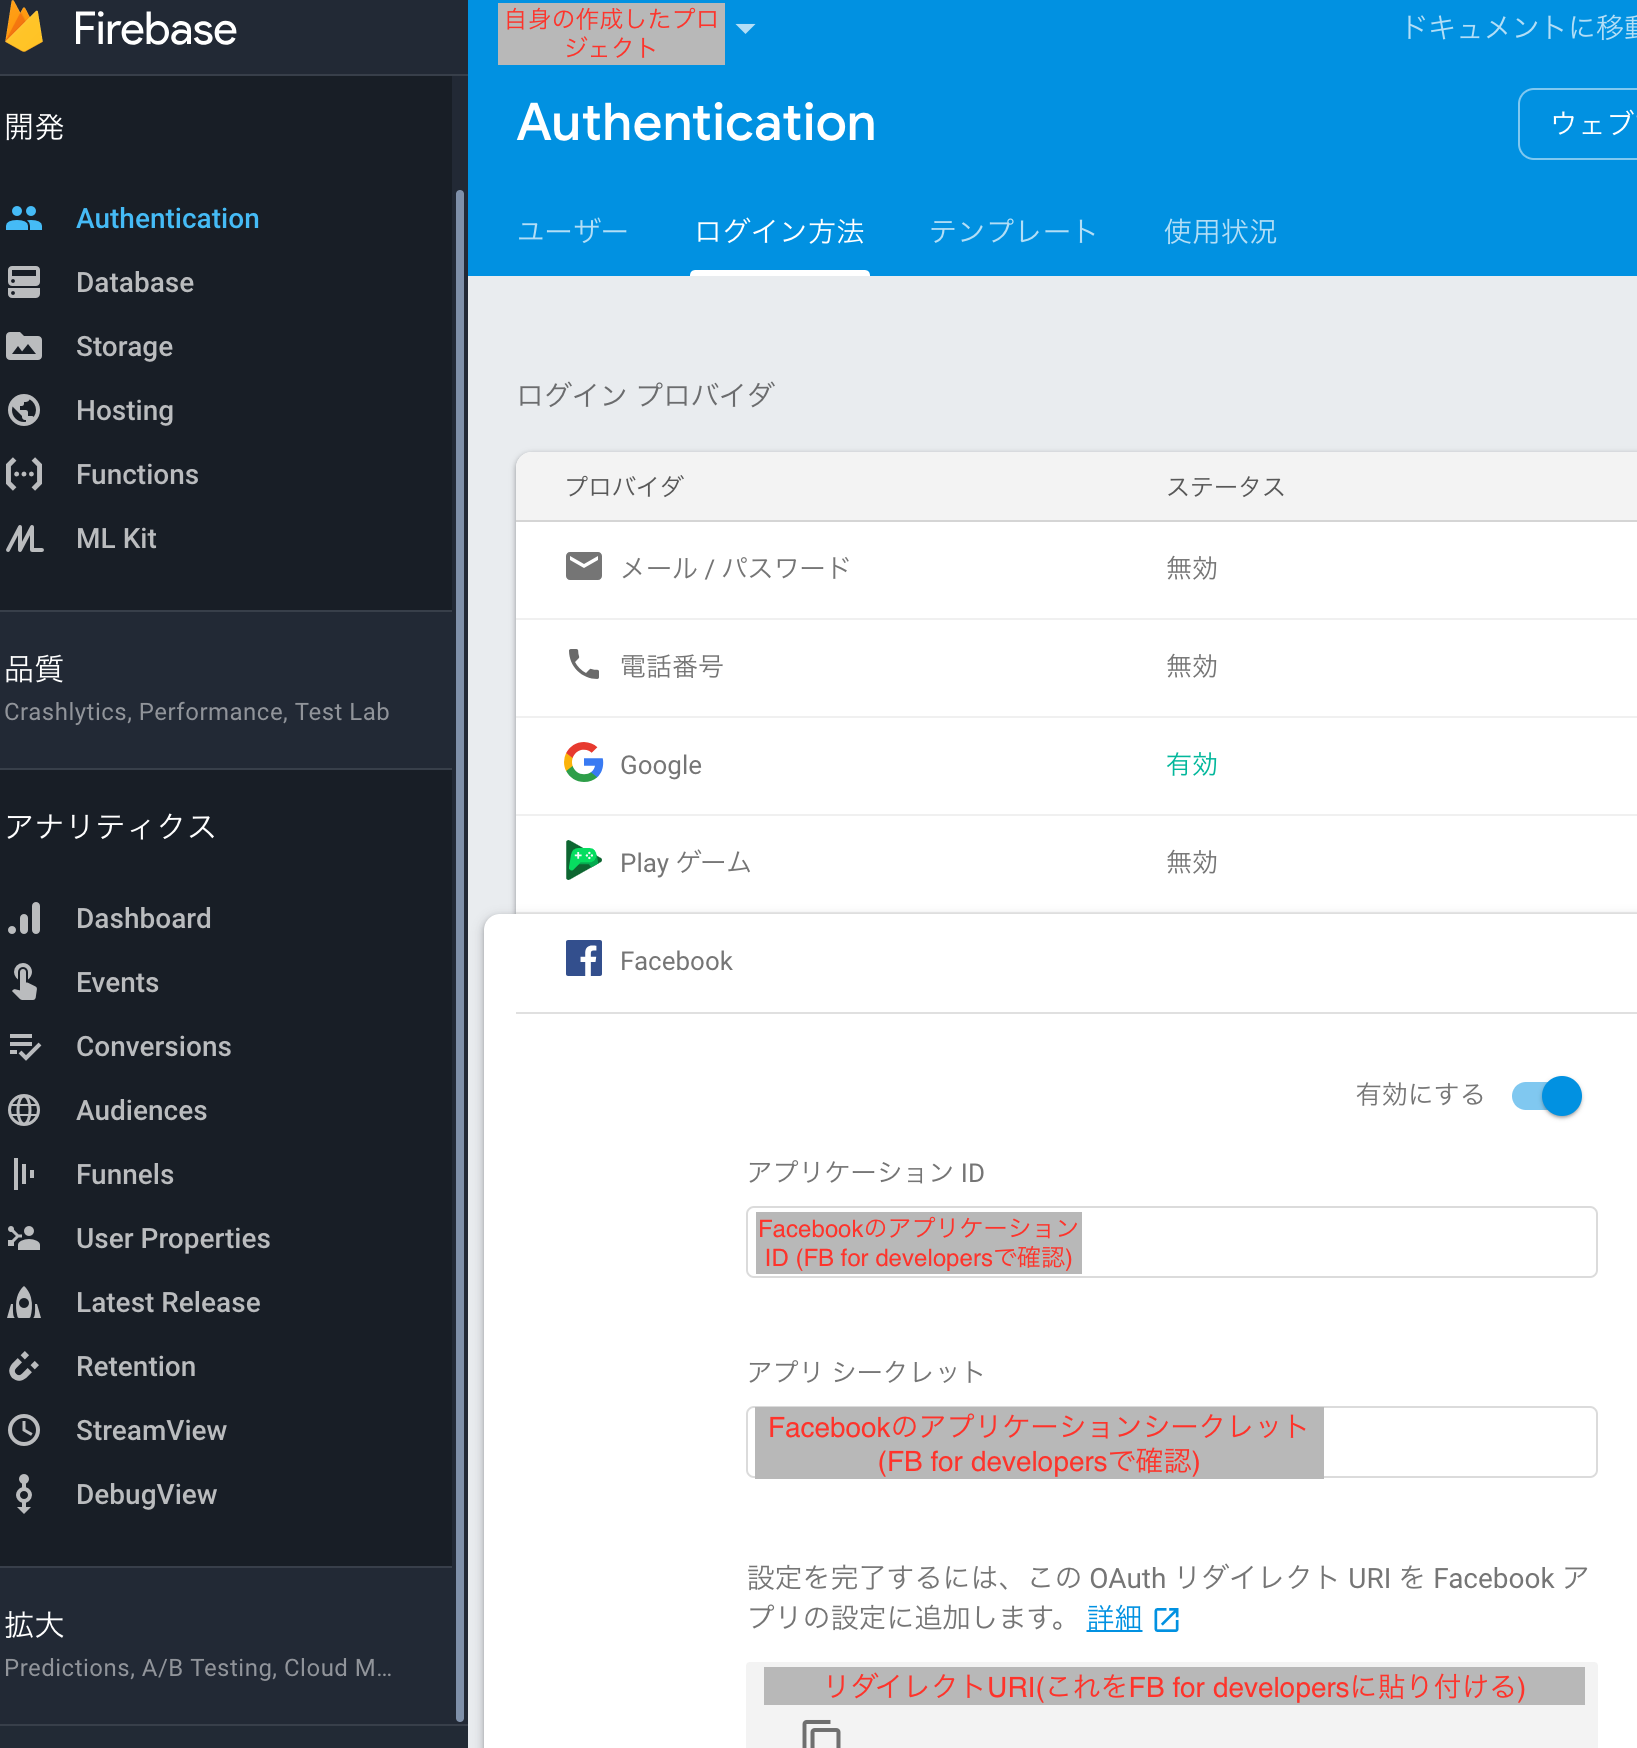
Task: Click the Facebook logo icon
Action: 584,958
